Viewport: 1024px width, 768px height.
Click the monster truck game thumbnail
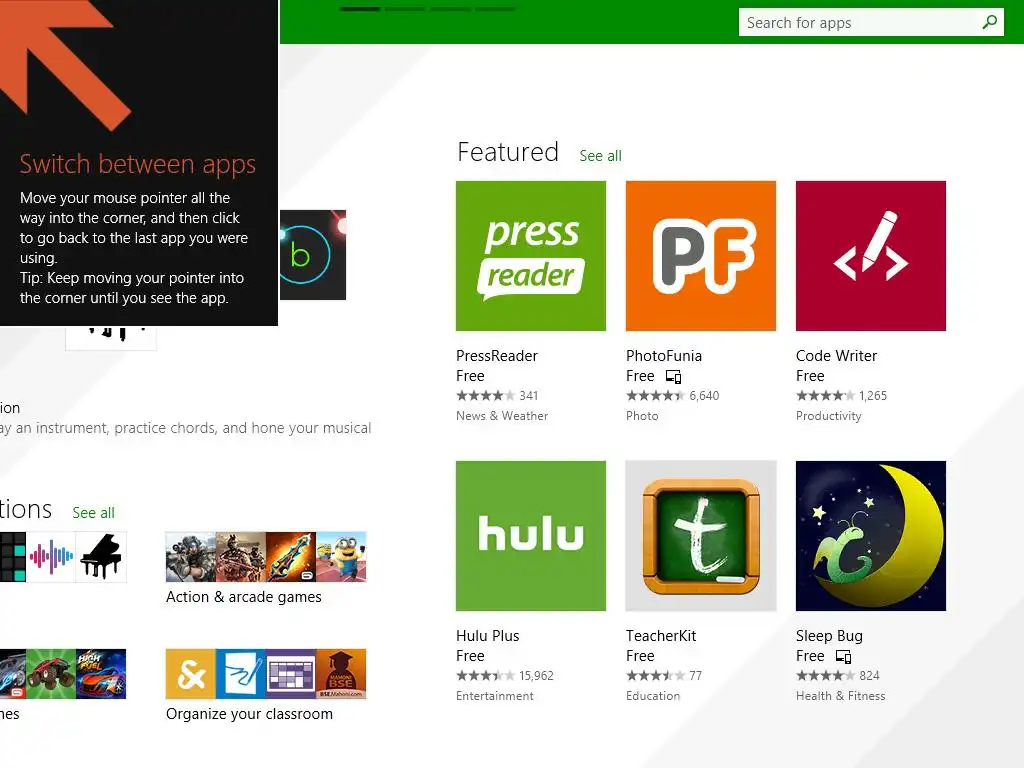(51, 674)
